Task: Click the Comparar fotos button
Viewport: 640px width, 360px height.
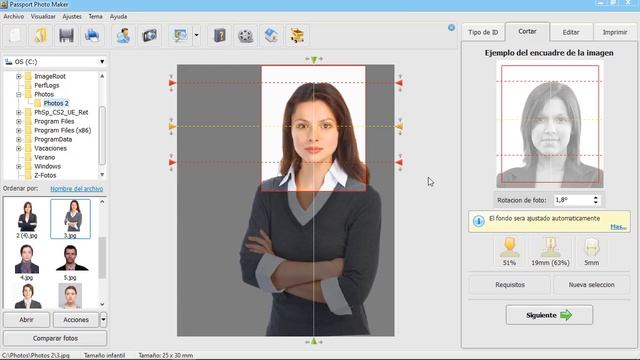Action: point(55,338)
